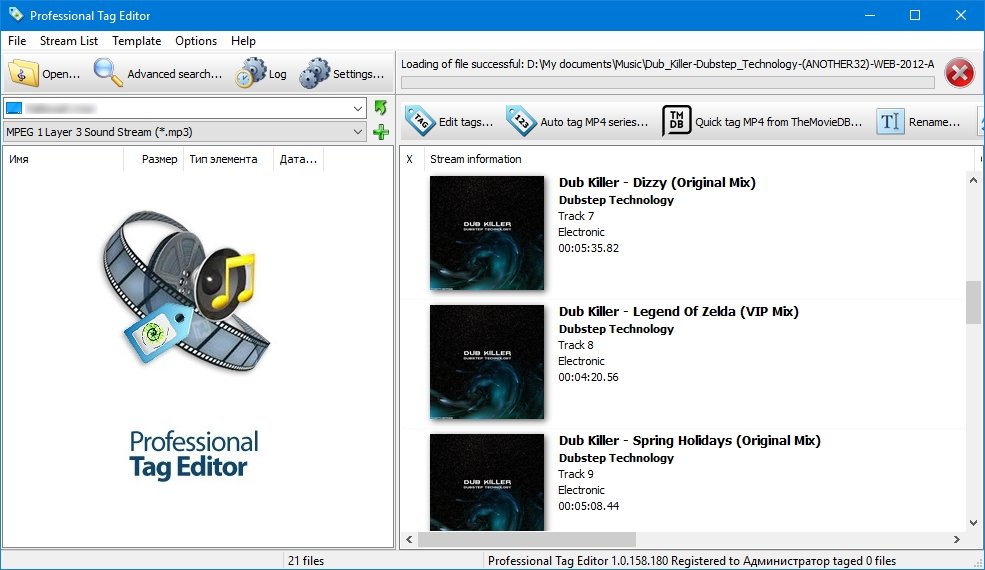
Task: Click the Track 8 text
Action: [x=576, y=345]
